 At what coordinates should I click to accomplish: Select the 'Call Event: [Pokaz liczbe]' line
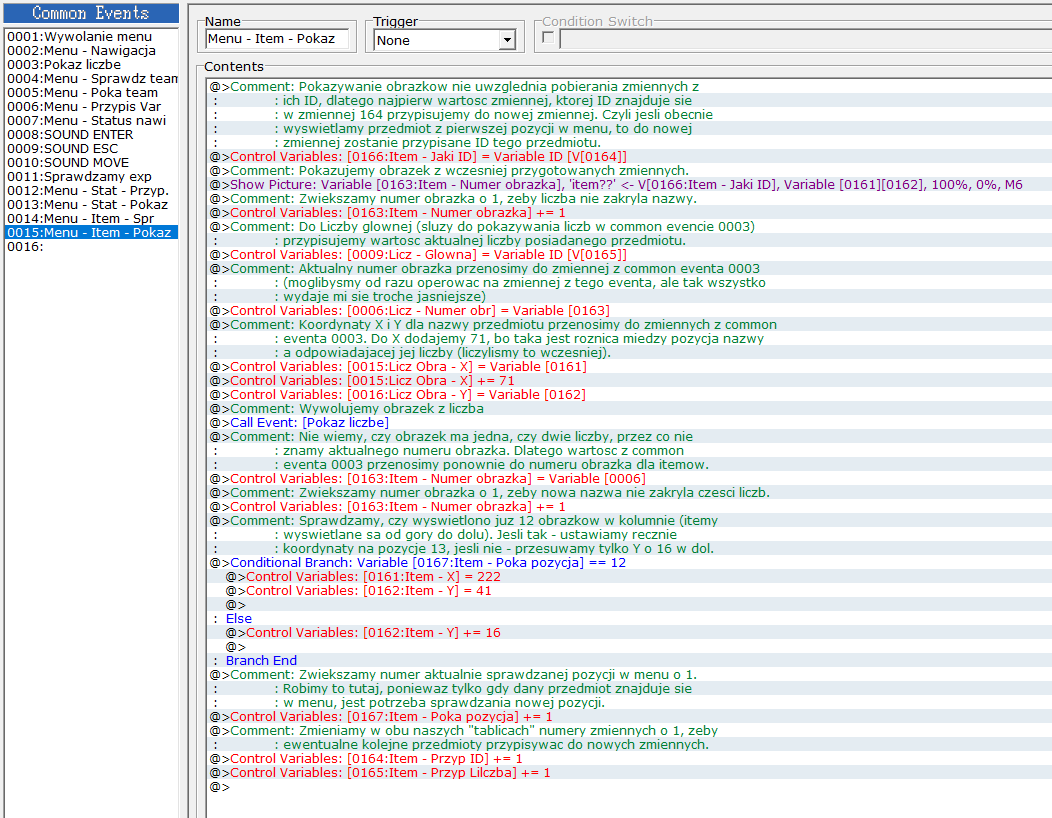[x=629, y=423]
